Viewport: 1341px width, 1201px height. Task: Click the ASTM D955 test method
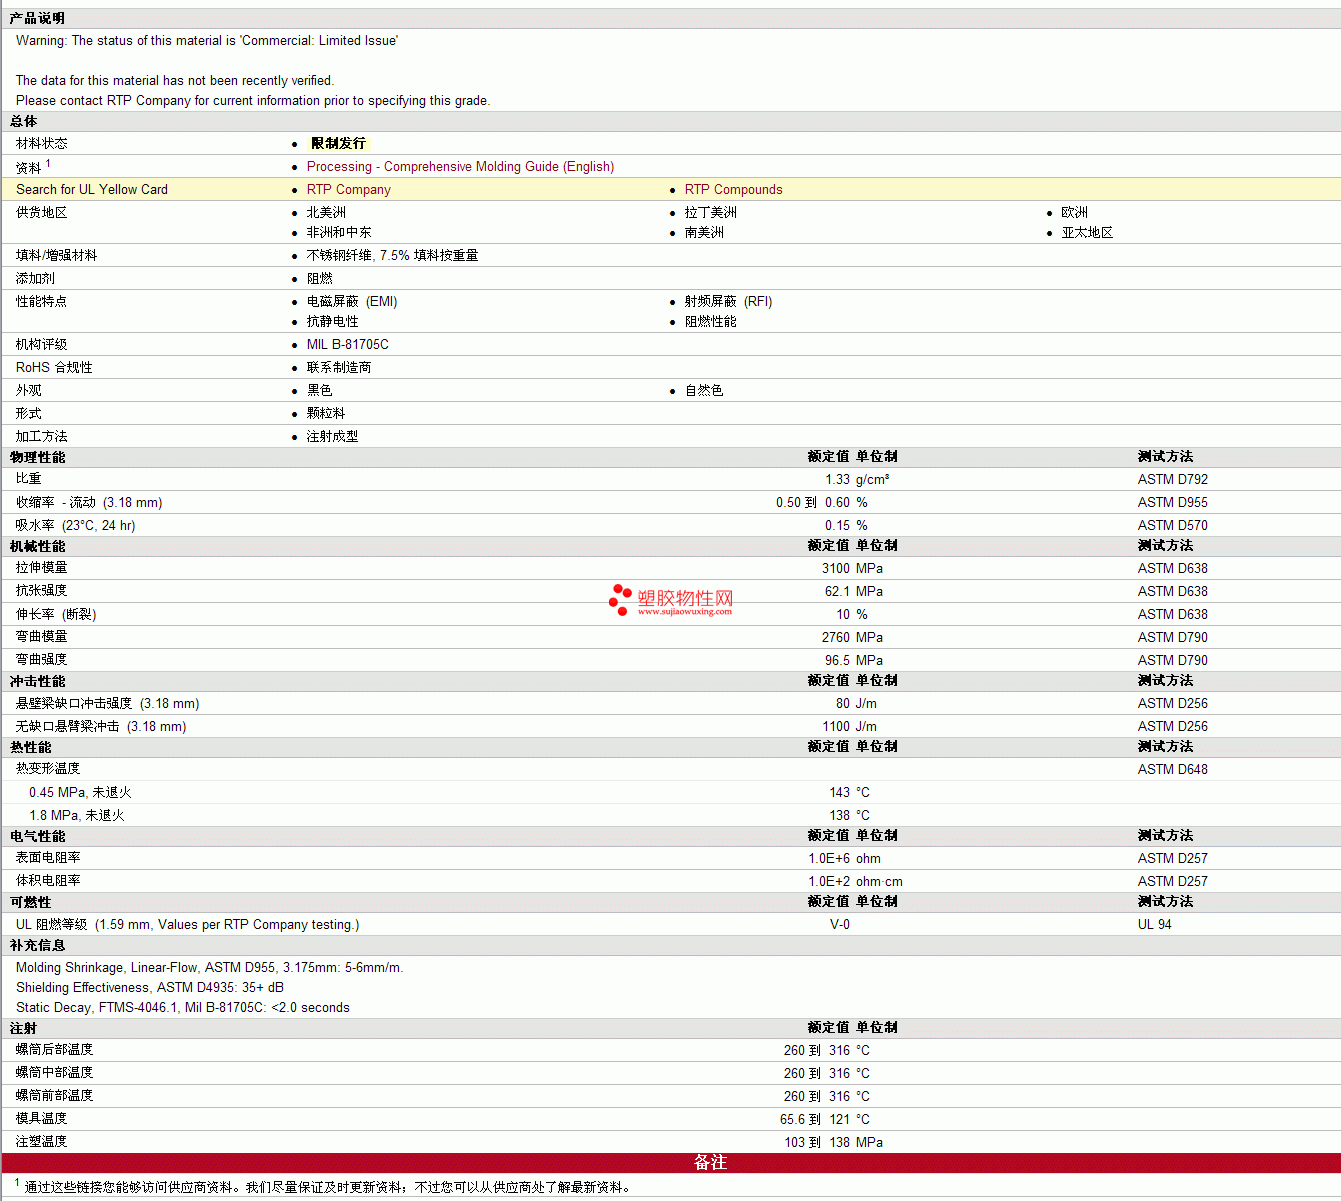point(1173,503)
